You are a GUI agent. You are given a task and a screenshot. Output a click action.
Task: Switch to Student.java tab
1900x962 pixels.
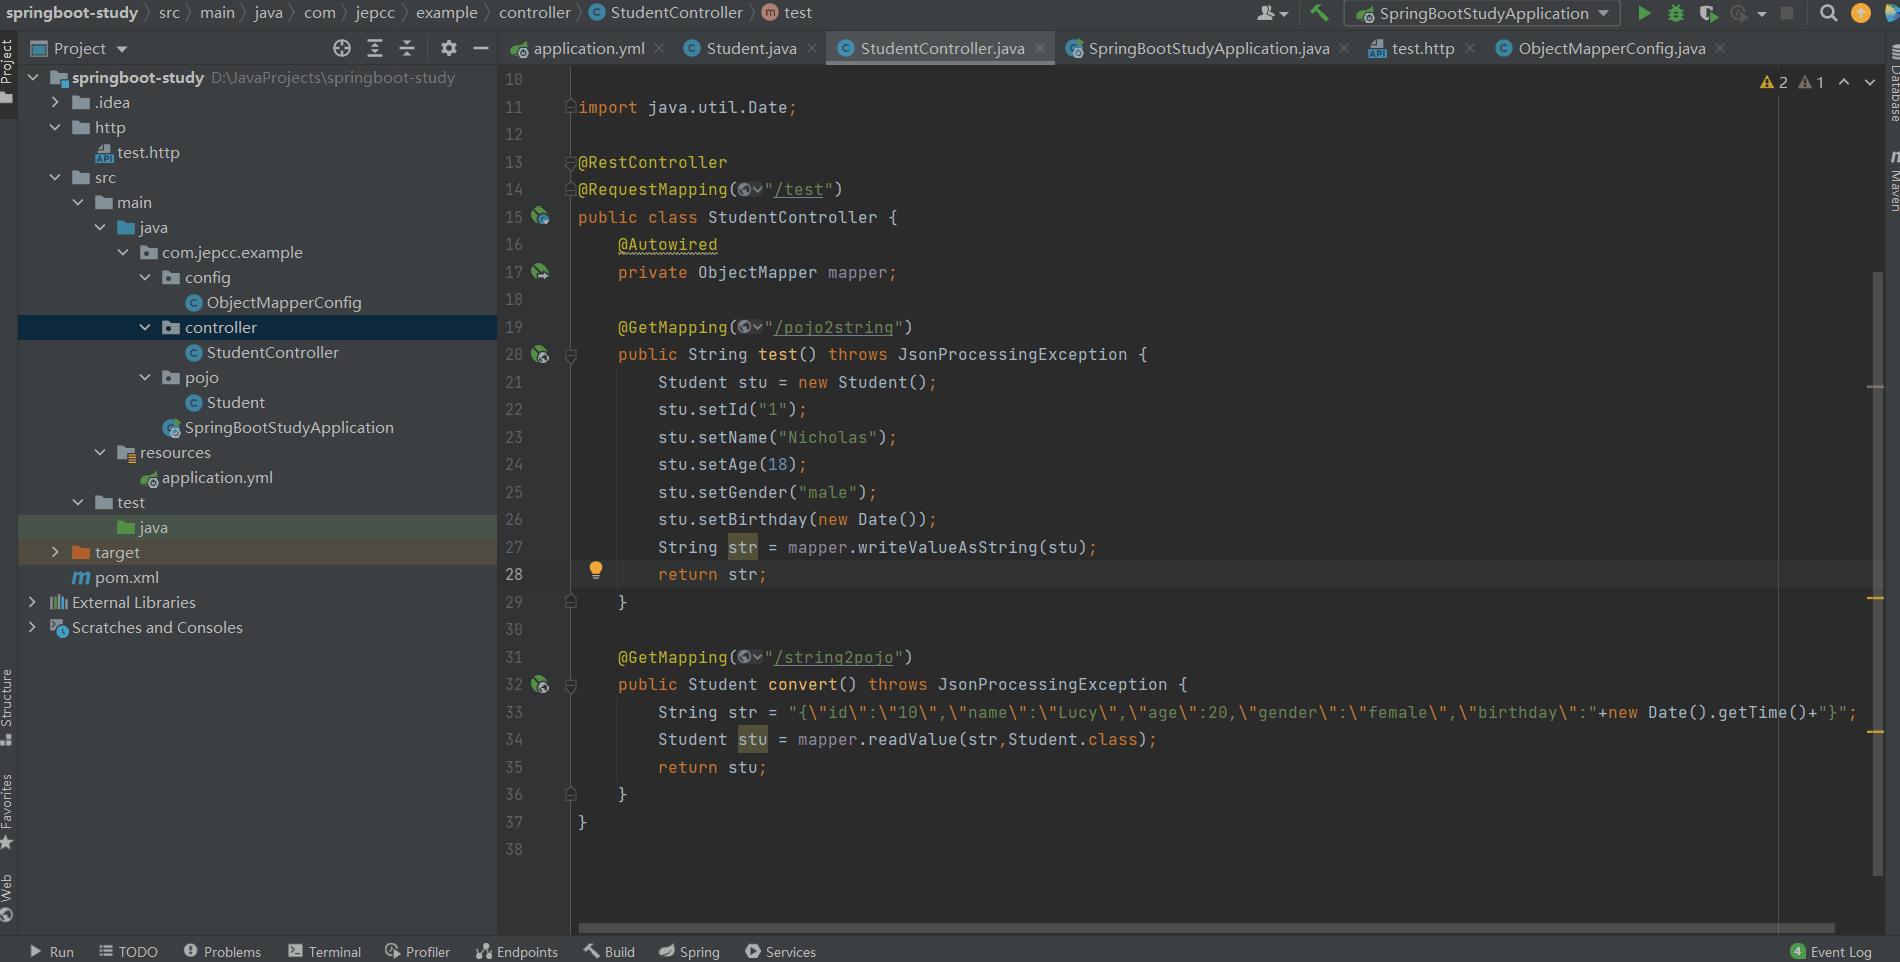pyautogui.click(x=751, y=48)
